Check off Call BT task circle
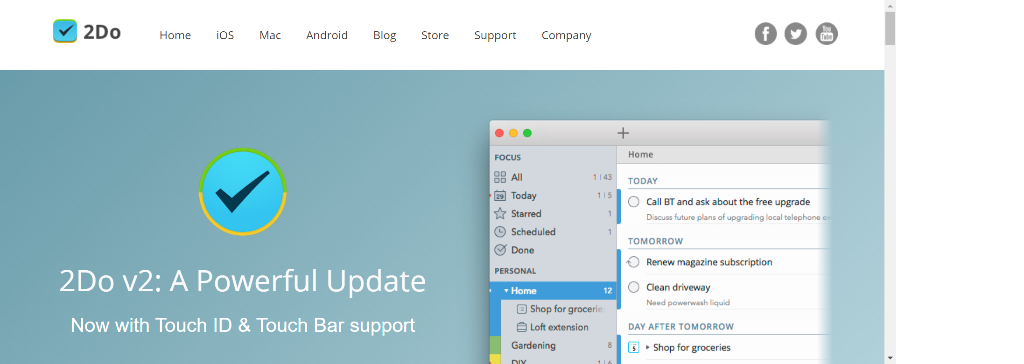This screenshot has width=1024, height=364. [x=633, y=202]
